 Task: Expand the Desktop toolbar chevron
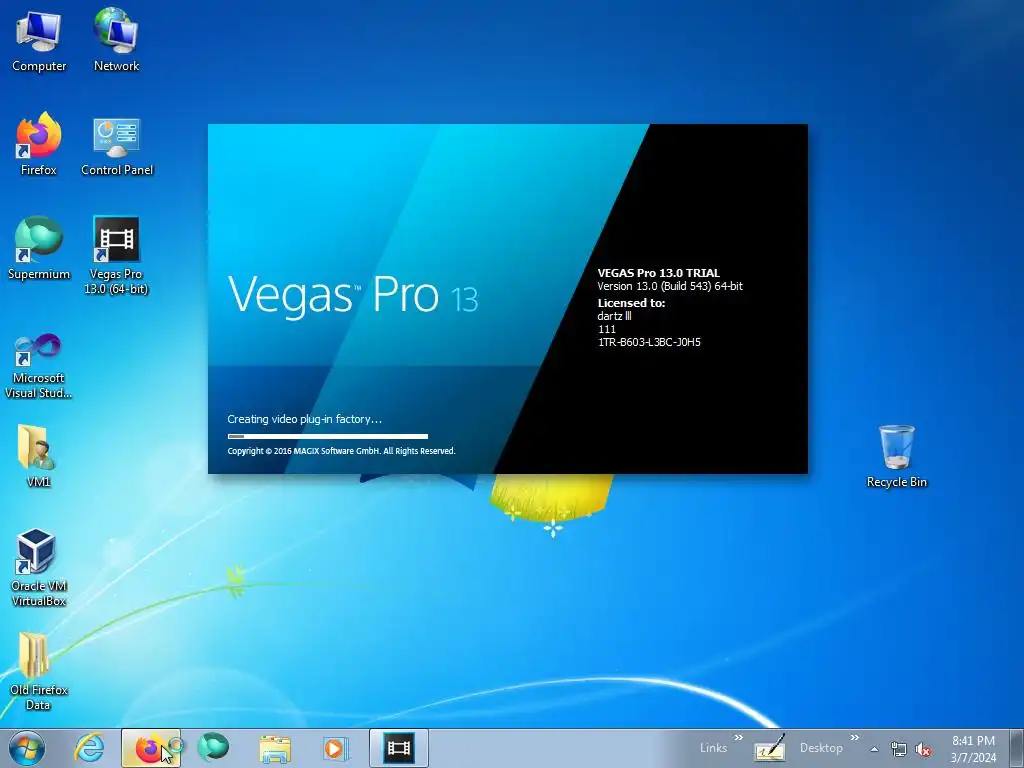pos(854,738)
